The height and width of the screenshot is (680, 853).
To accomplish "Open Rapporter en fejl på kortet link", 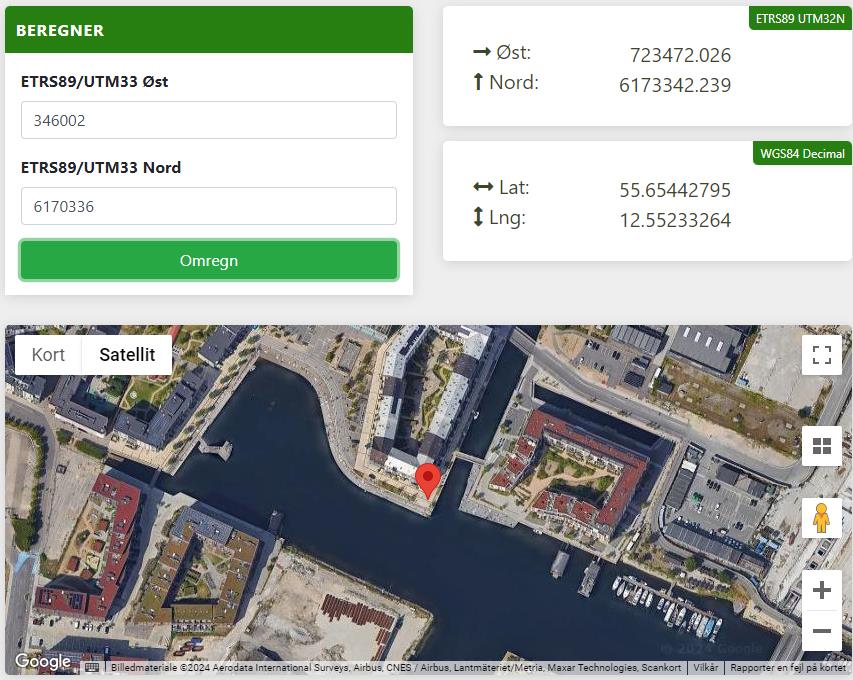I will [x=788, y=667].
